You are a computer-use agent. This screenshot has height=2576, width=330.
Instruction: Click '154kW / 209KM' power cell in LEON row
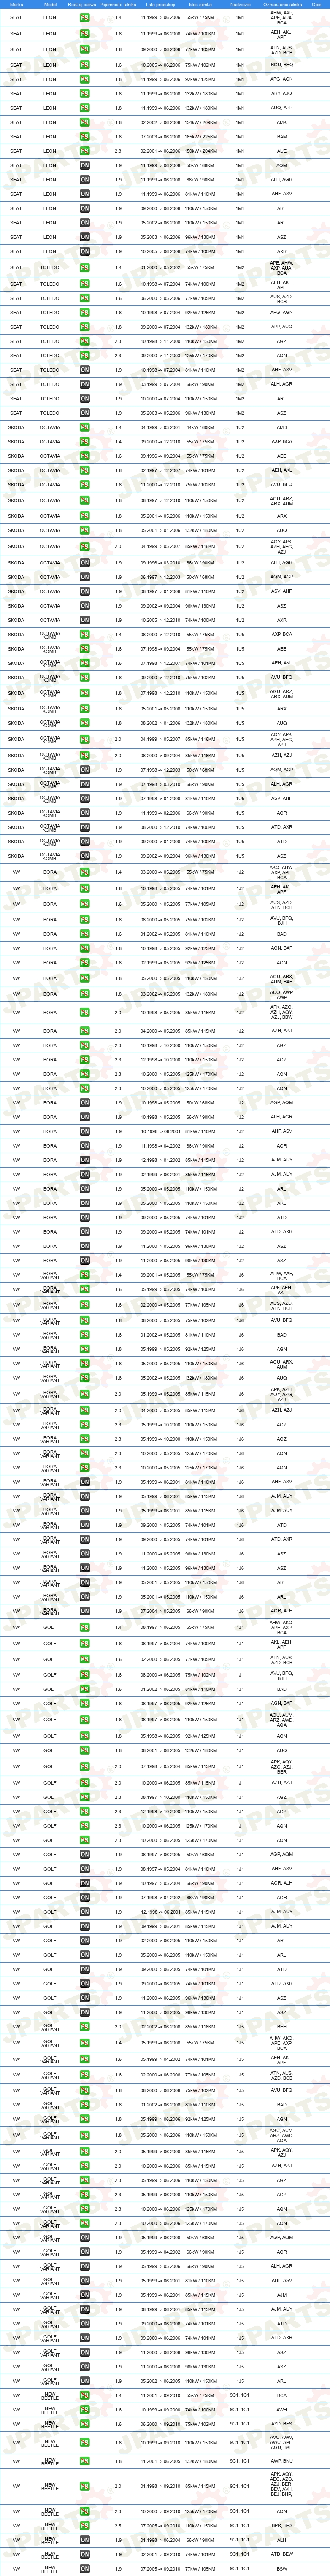(x=200, y=122)
